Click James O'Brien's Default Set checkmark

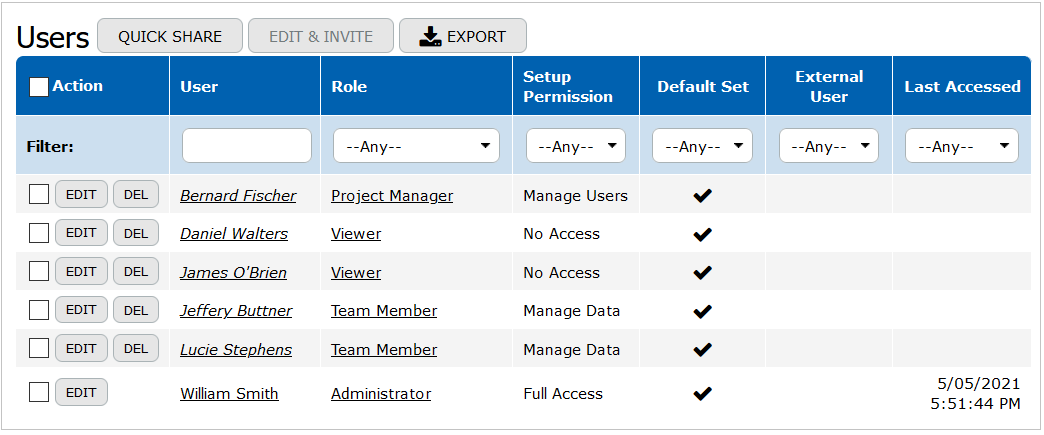[702, 272]
